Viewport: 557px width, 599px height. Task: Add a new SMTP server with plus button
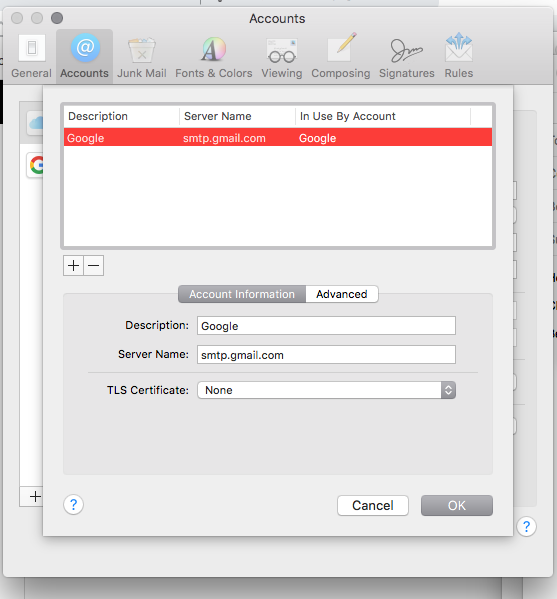click(x=73, y=266)
